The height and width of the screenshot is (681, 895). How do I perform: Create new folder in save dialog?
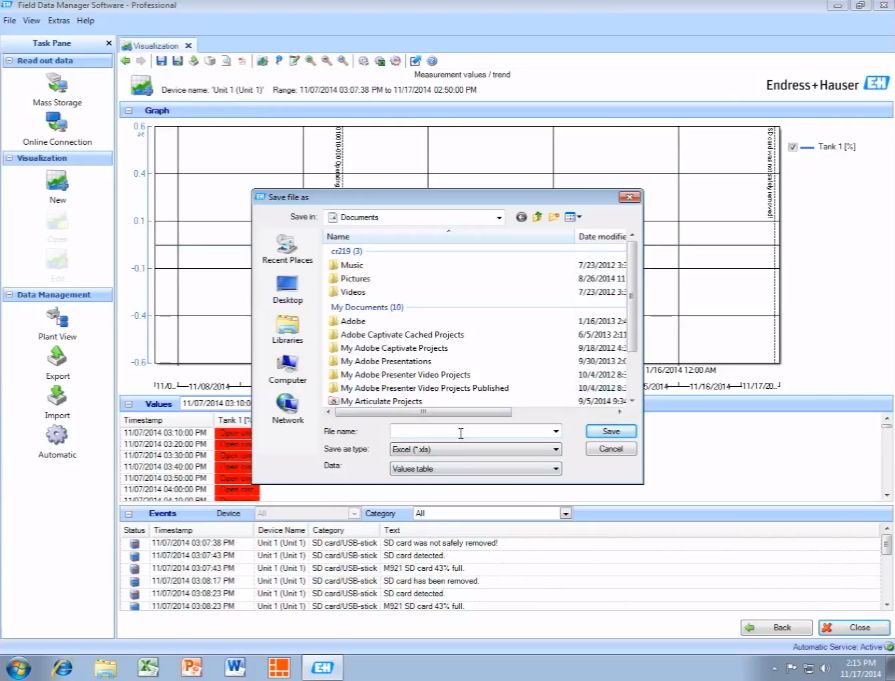click(x=553, y=217)
